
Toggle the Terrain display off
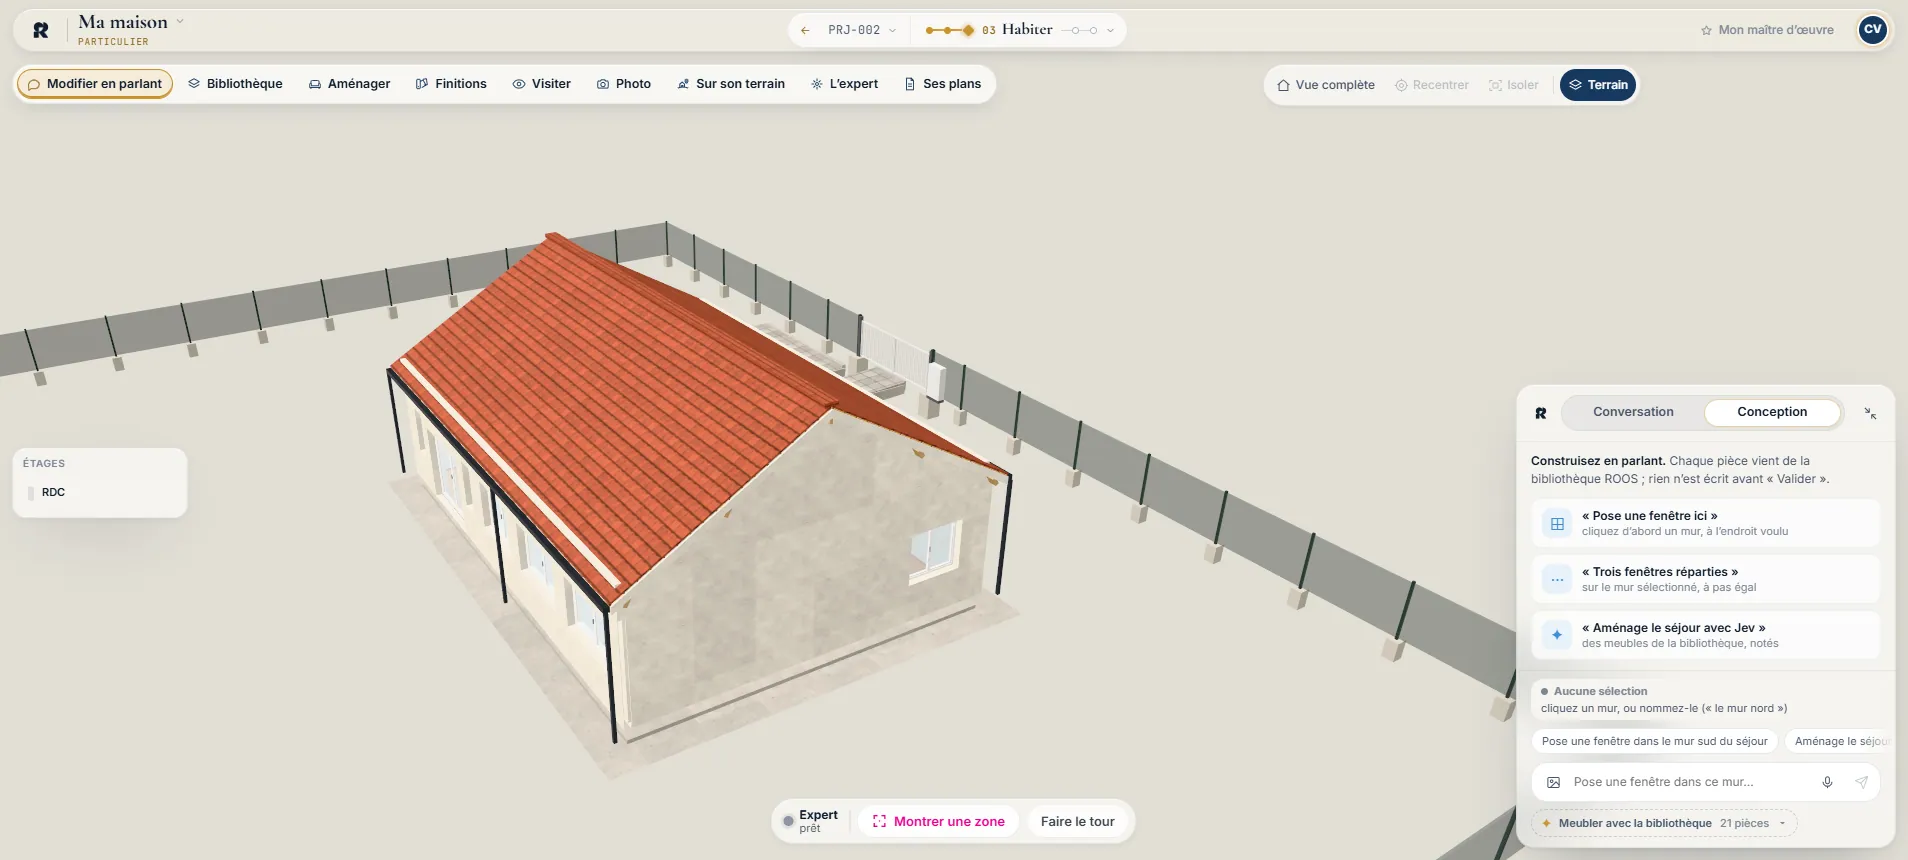click(1598, 85)
